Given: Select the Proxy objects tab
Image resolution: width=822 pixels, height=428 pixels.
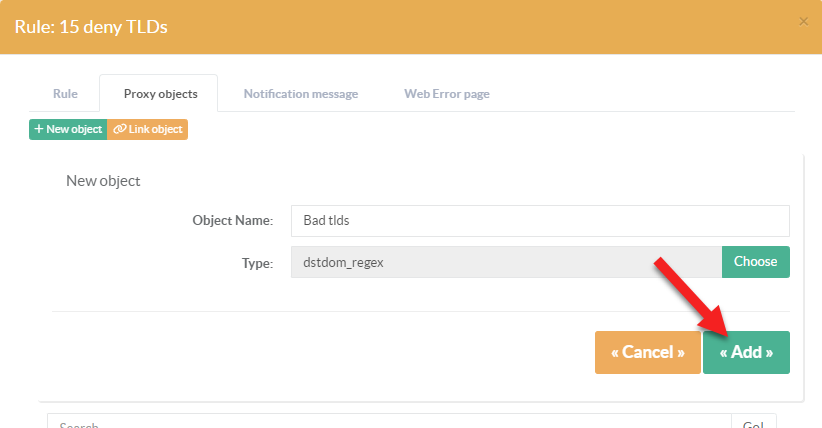Looking at the screenshot, I should point(160,94).
